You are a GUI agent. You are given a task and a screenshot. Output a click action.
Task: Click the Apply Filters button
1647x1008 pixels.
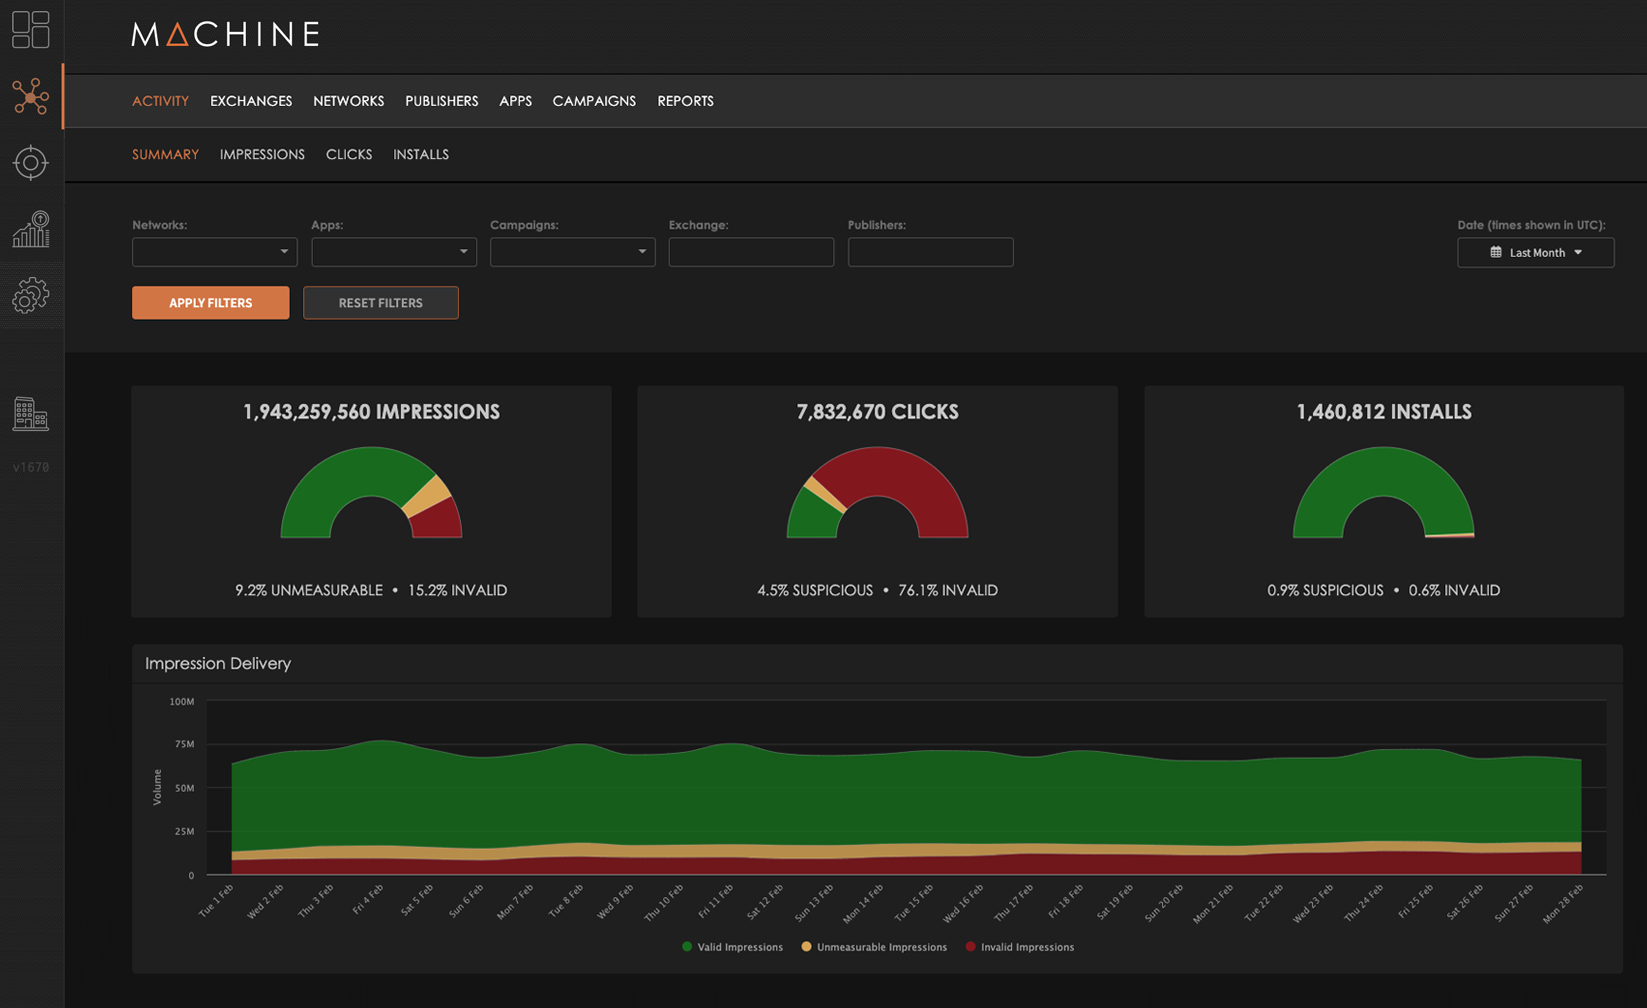pyautogui.click(x=210, y=303)
